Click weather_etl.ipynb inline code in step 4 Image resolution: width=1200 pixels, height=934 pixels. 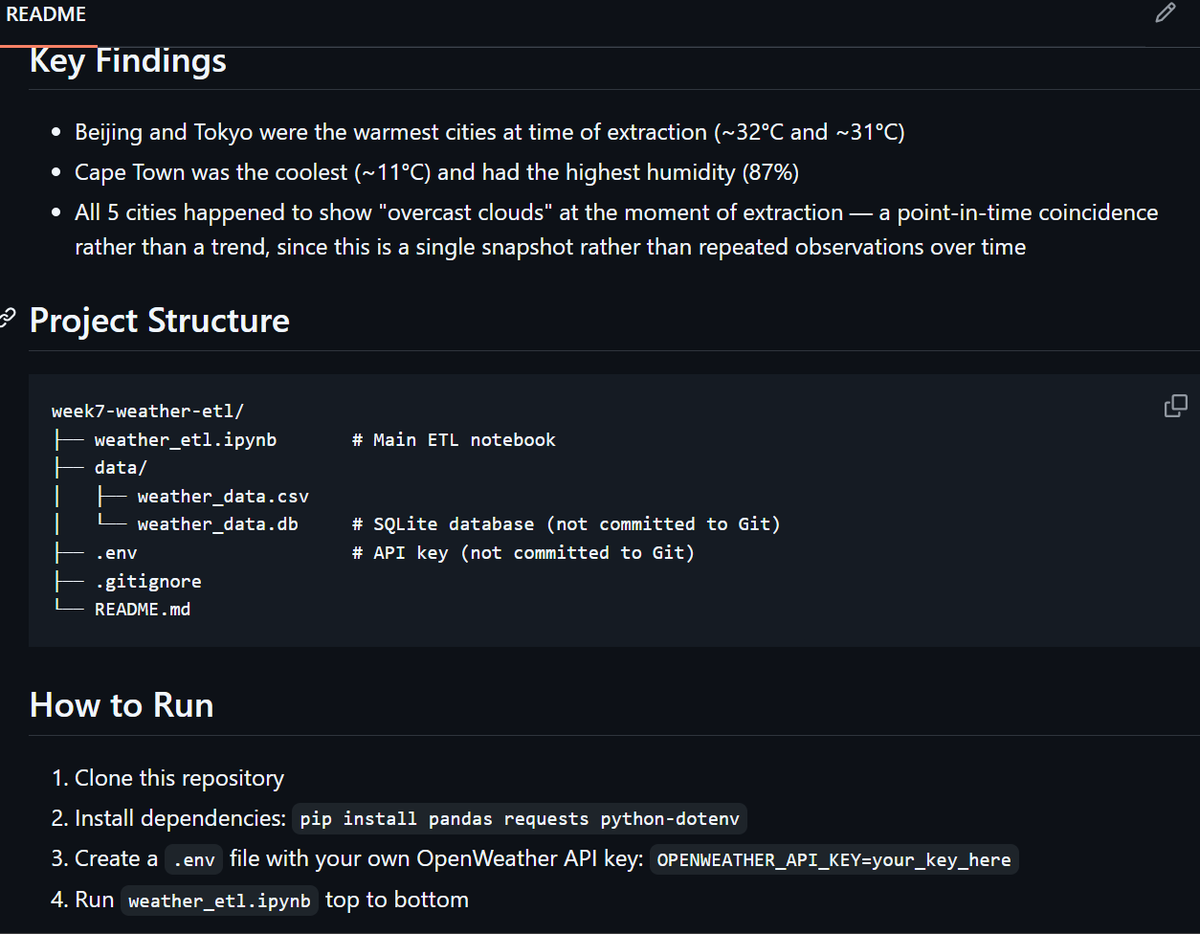tap(221, 901)
